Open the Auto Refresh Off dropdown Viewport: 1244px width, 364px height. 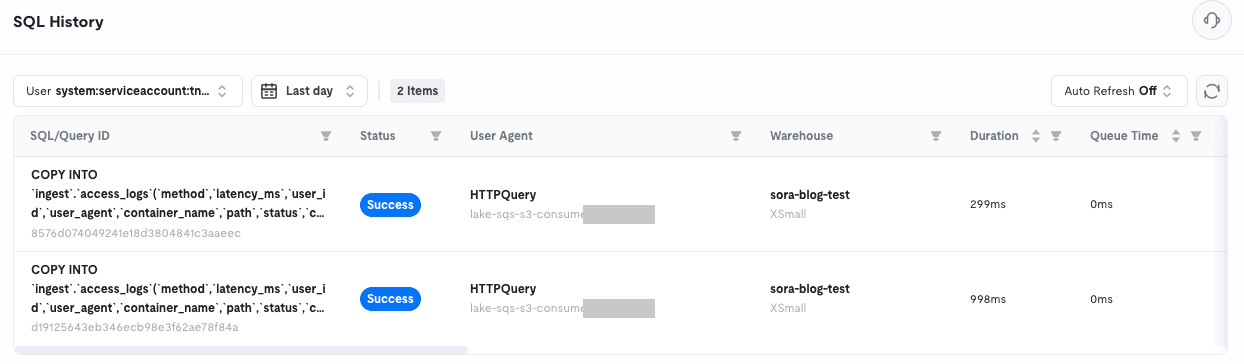coord(1119,91)
